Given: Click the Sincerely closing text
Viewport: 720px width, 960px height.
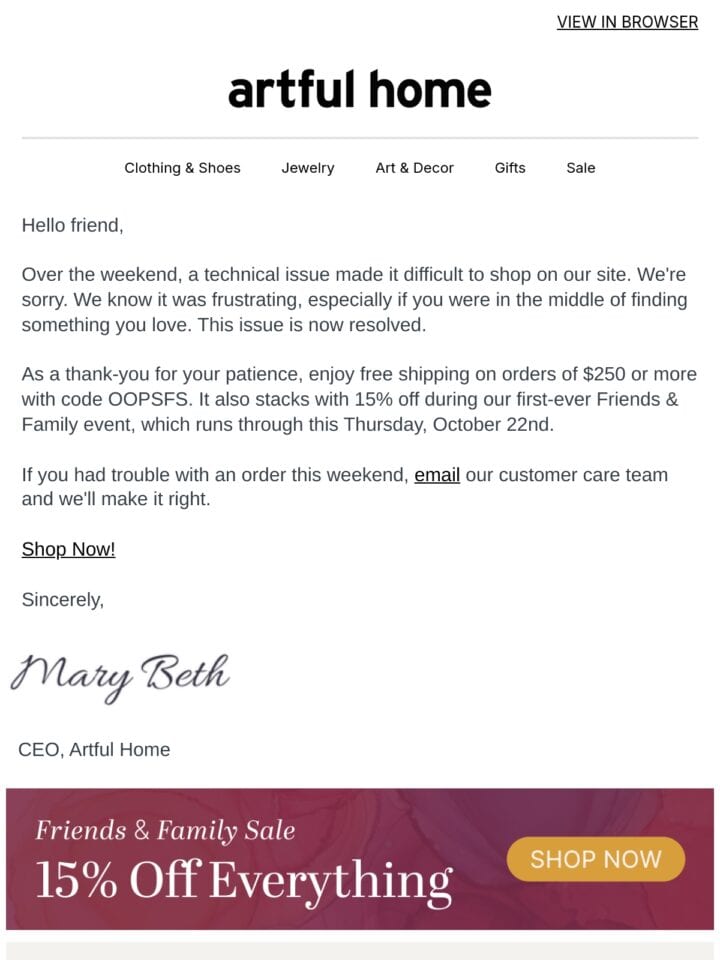Looking at the screenshot, I should pyautogui.click(x=63, y=599).
